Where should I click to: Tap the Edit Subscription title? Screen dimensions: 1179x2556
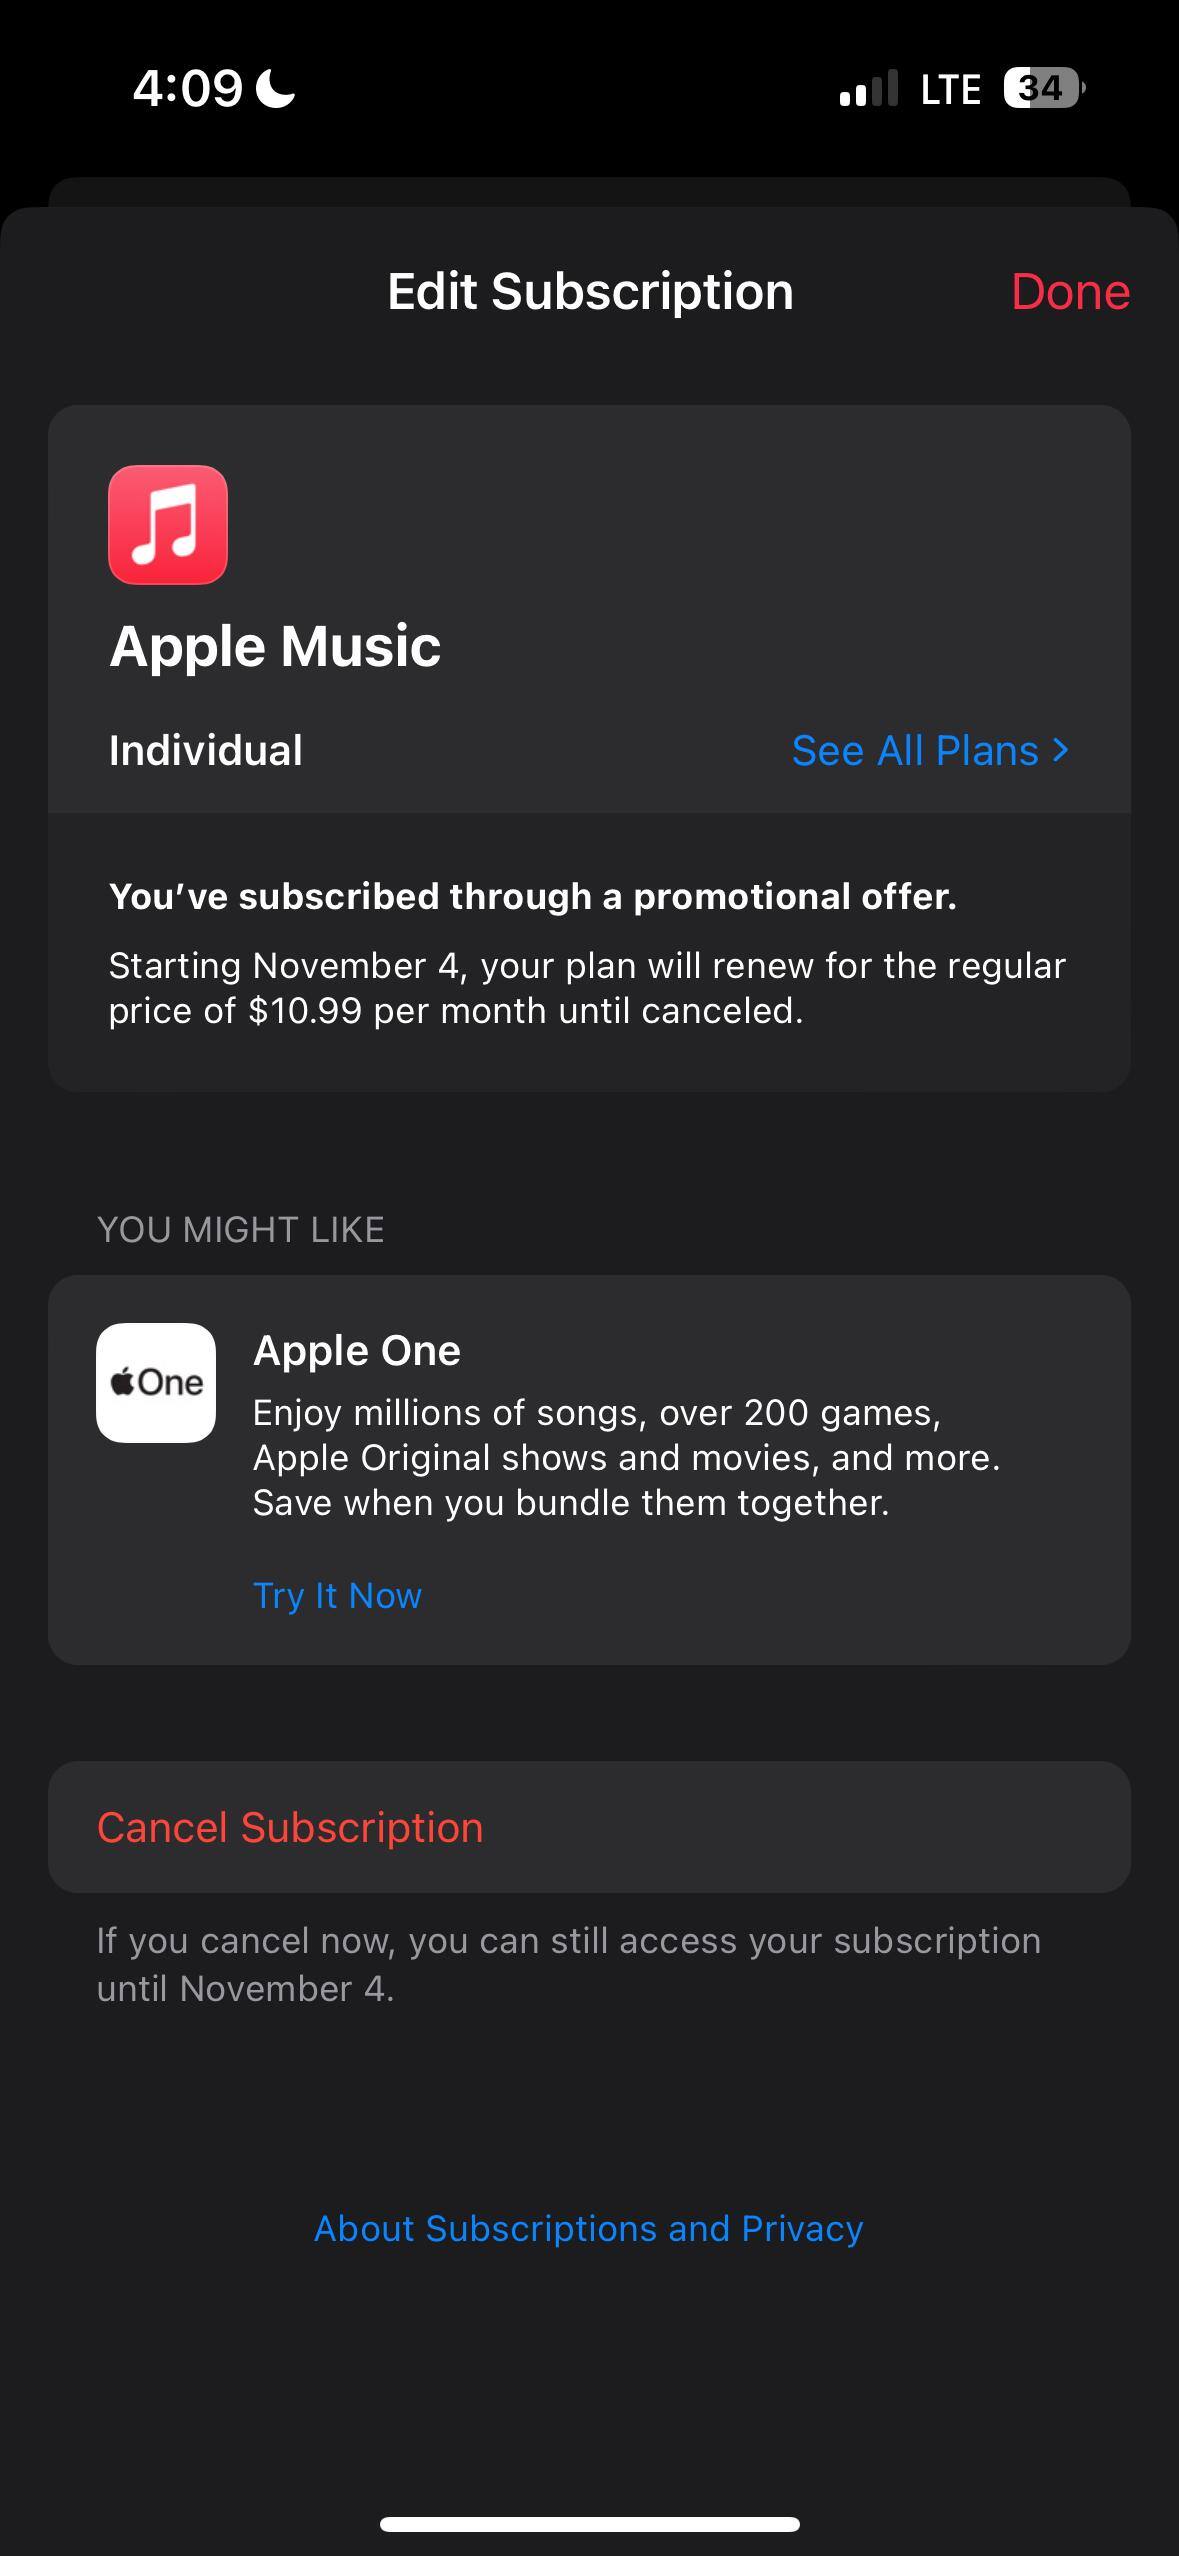pyautogui.click(x=590, y=292)
